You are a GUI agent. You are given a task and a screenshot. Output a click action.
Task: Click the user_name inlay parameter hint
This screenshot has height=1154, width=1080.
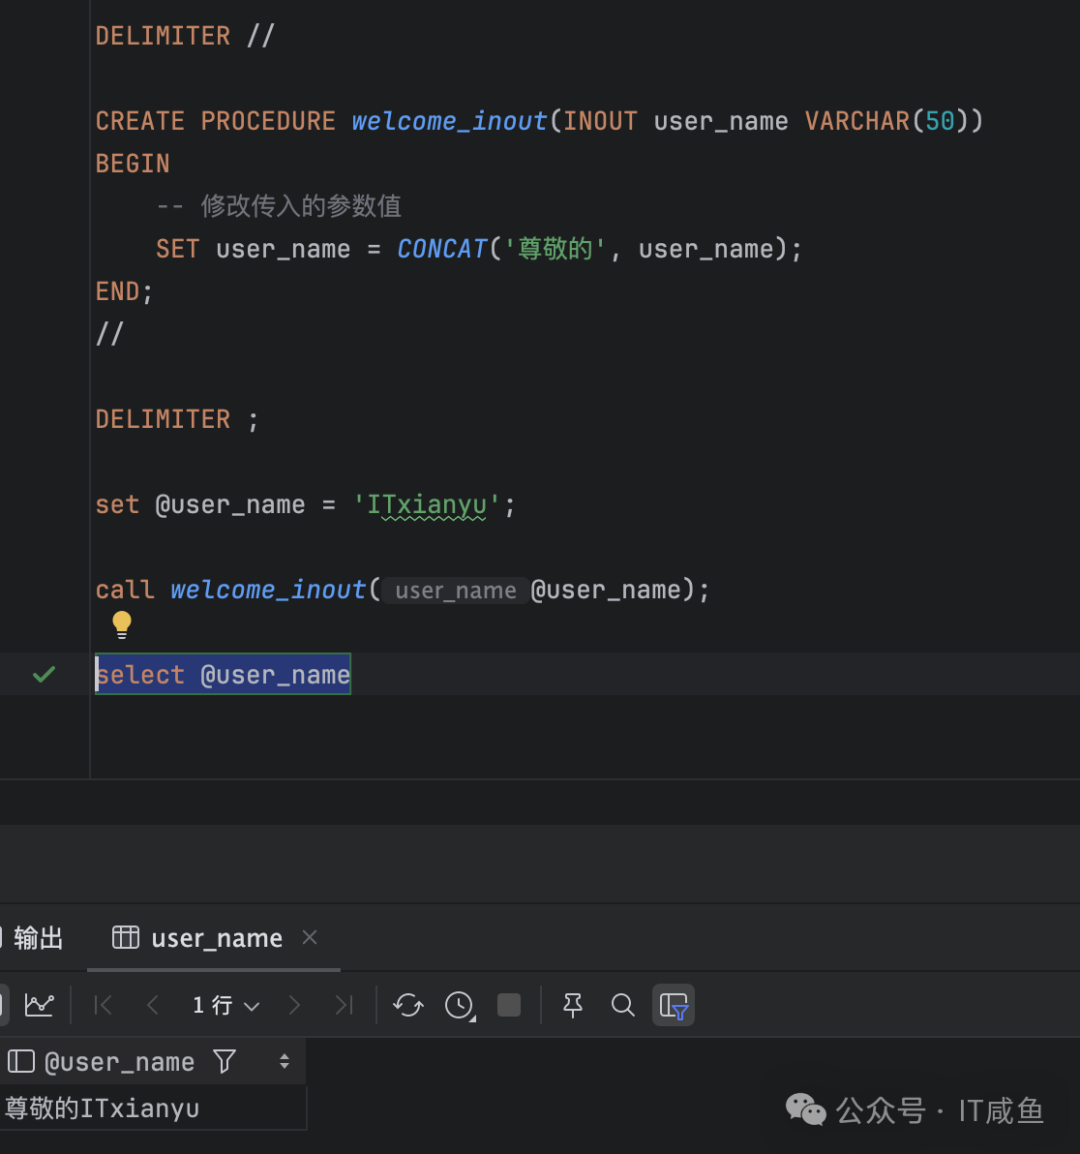[x=456, y=590]
